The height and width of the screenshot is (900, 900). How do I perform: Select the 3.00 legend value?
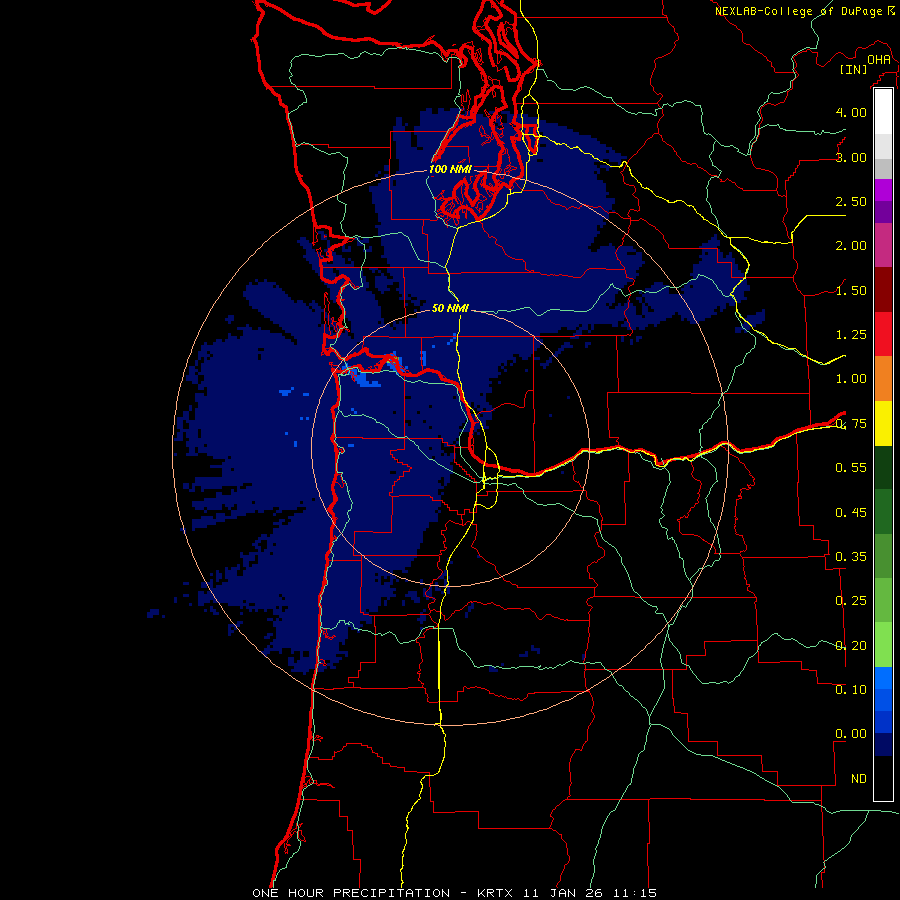pyautogui.click(x=851, y=157)
